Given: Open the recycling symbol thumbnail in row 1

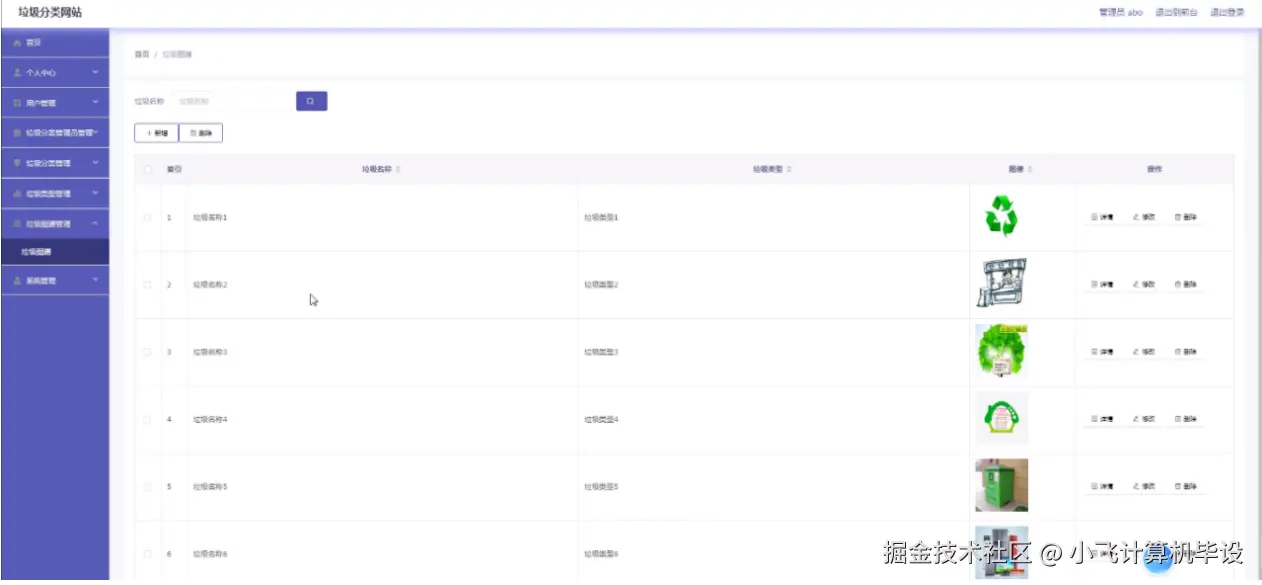Looking at the screenshot, I should tap(1001, 216).
